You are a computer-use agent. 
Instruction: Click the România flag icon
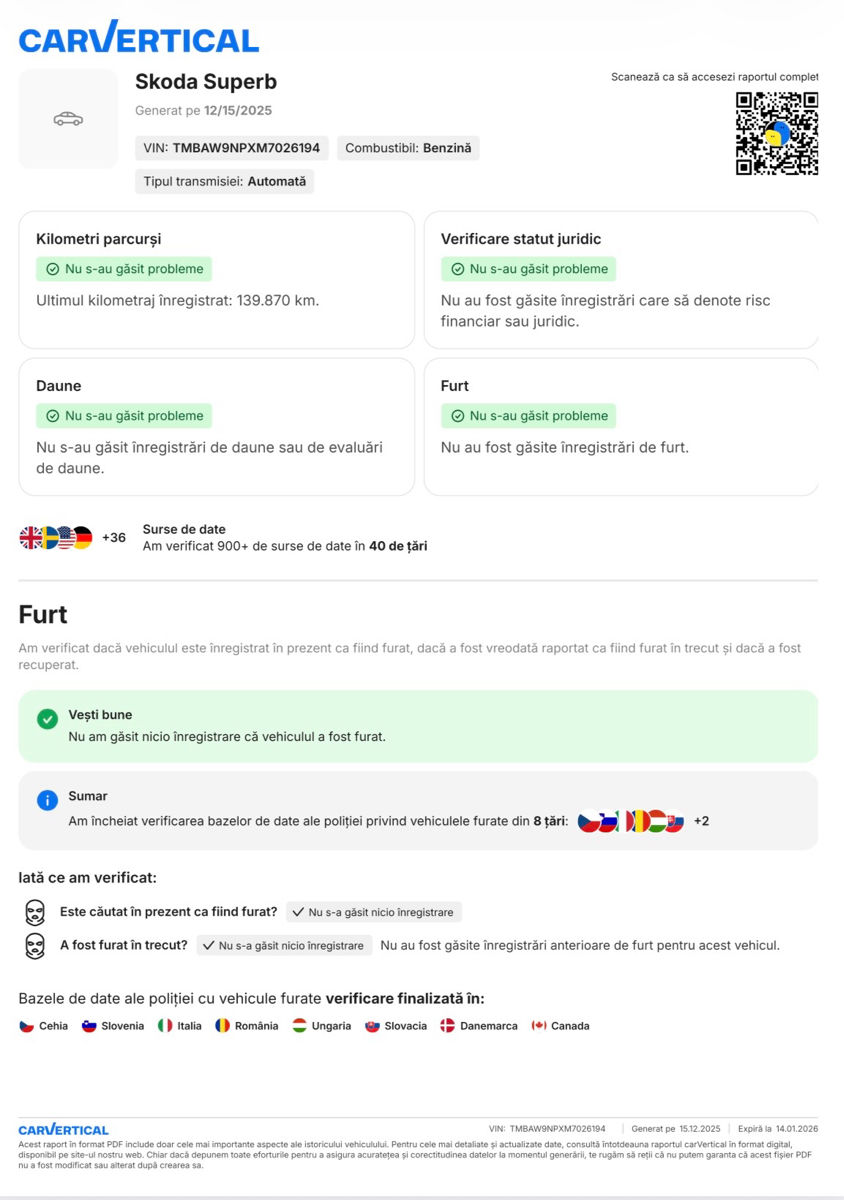pos(223,1026)
